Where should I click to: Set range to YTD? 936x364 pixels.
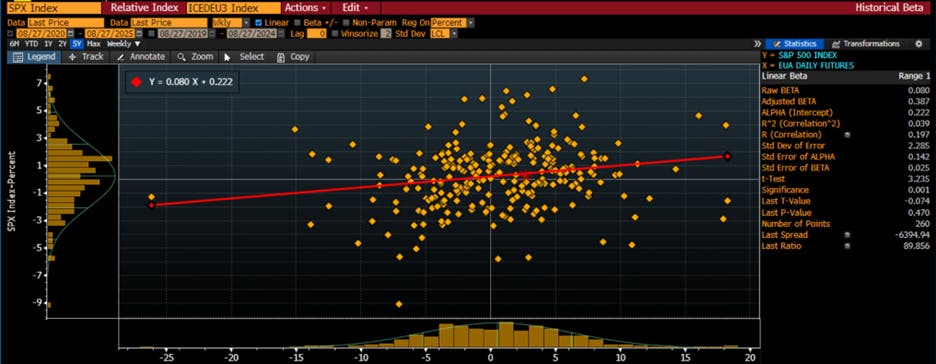tap(32, 44)
